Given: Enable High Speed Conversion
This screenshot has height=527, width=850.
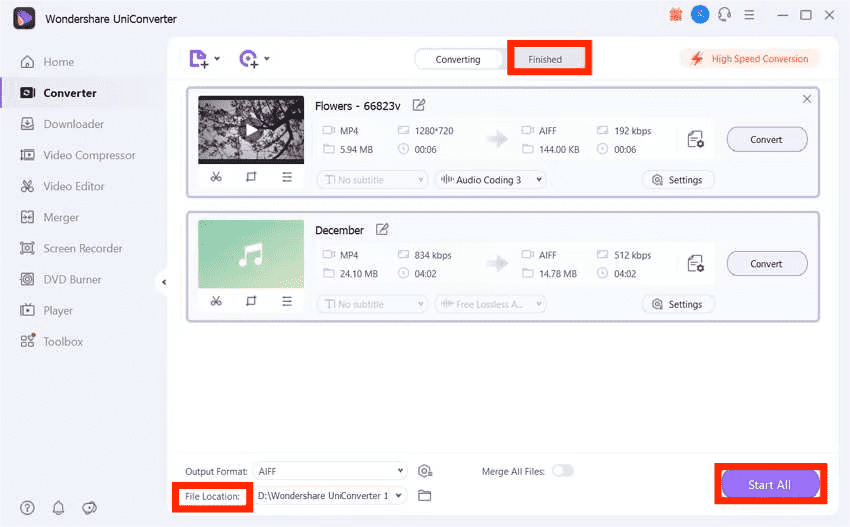Looking at the screenshot, I should click(750, 59).
